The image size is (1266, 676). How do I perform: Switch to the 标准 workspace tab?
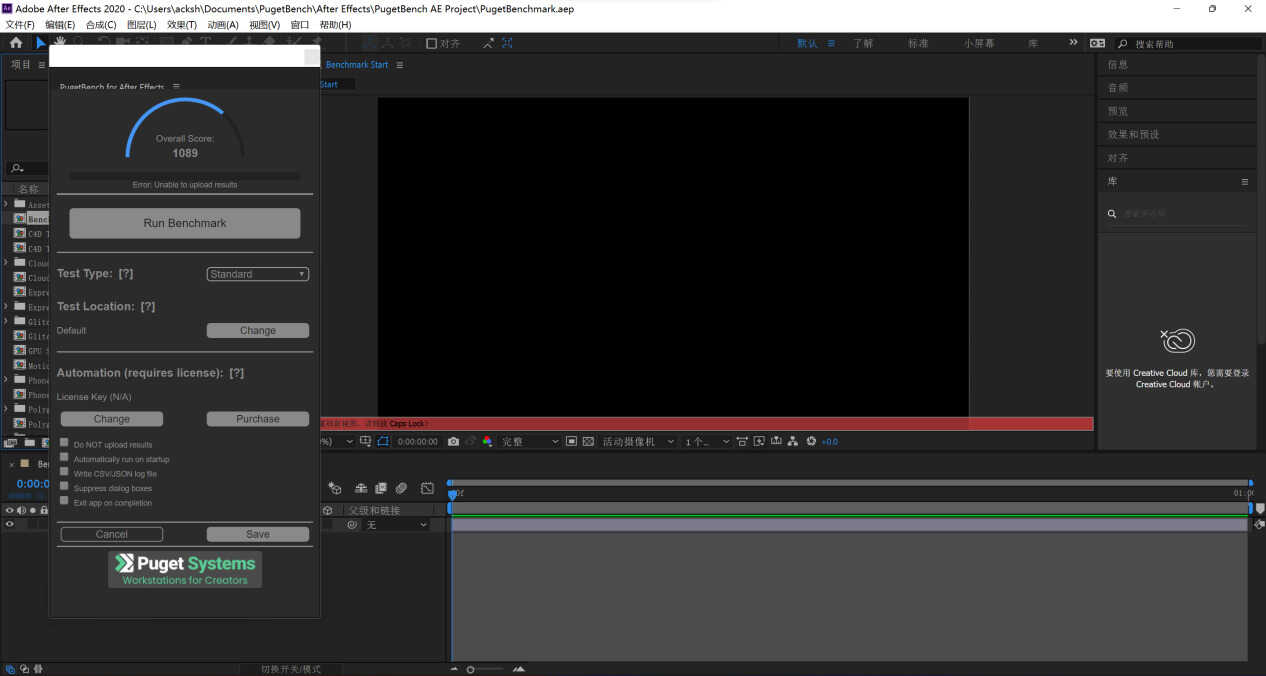(918, 43)
